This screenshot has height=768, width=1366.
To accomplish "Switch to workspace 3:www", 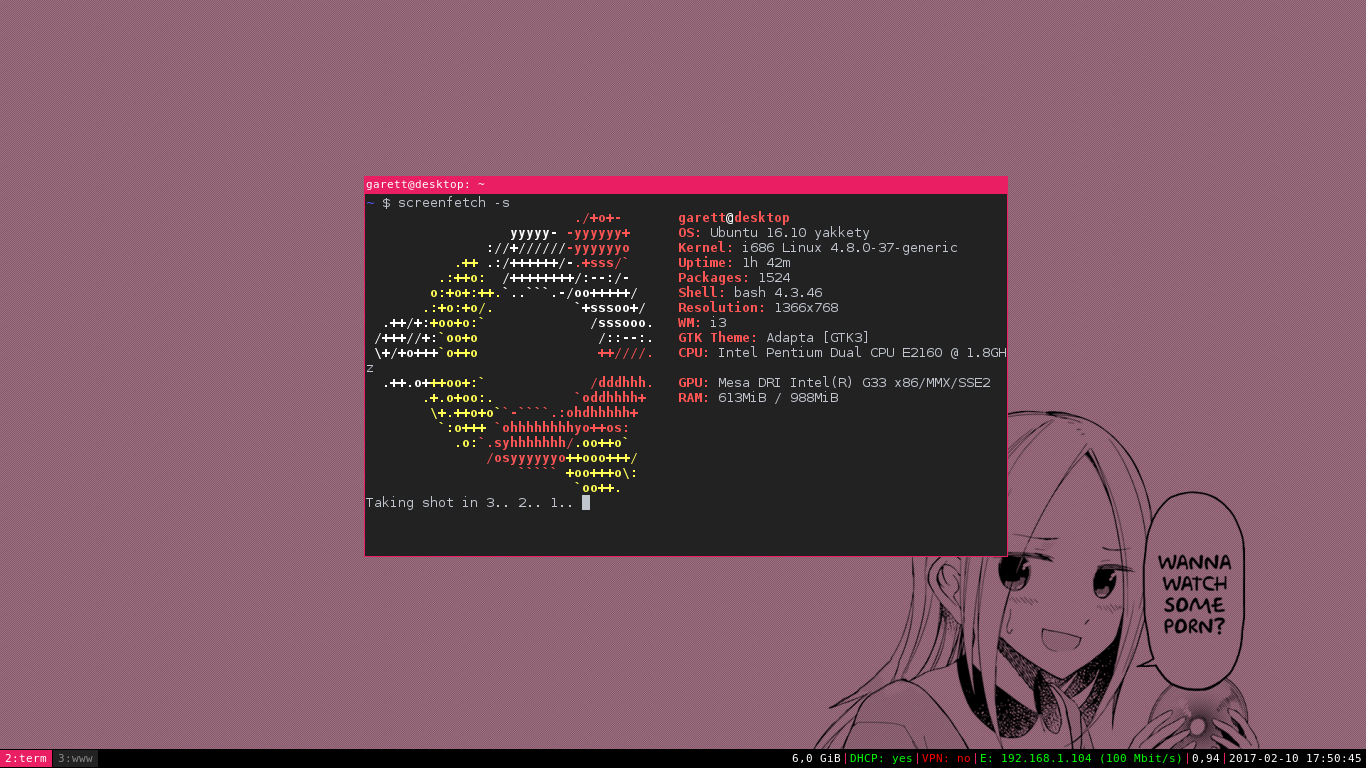I will [75, 758].
